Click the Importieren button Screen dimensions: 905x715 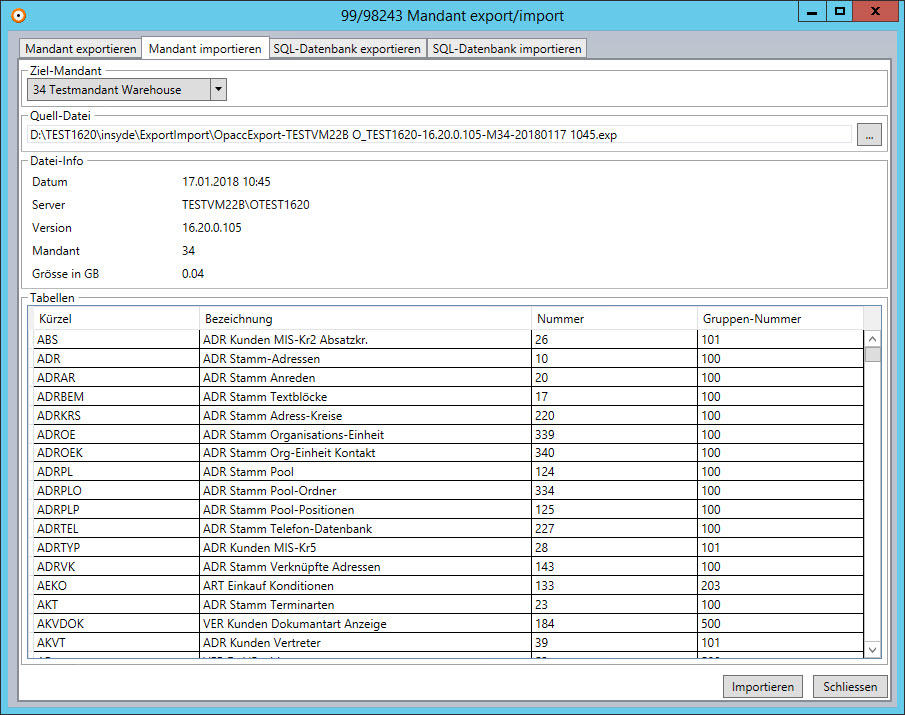tap(762, 686)
